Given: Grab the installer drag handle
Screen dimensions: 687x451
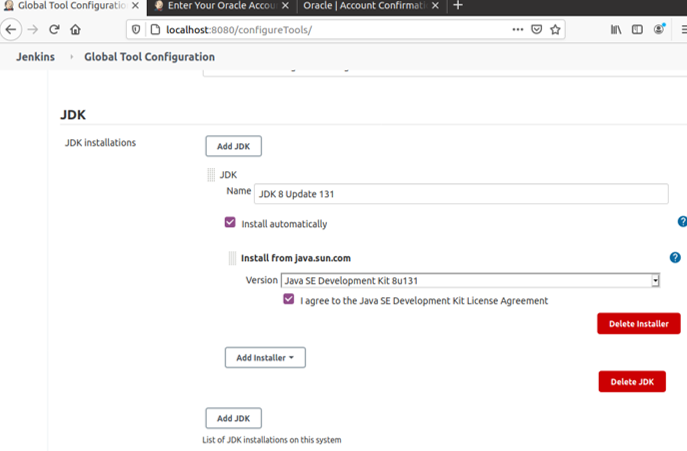Looking at the screenshot, I should point(232,258).
